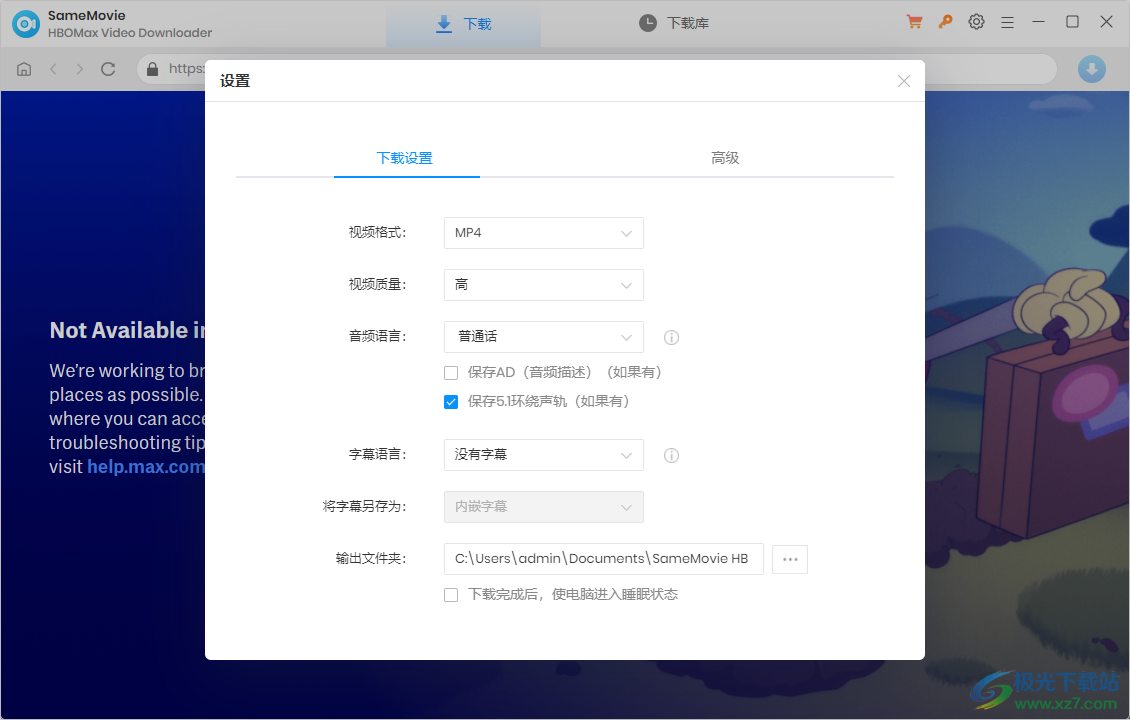Minimize the SameMovie window
This screenshot has height=720, width=1130.
pyautogui.click(x=1038, y=22)
